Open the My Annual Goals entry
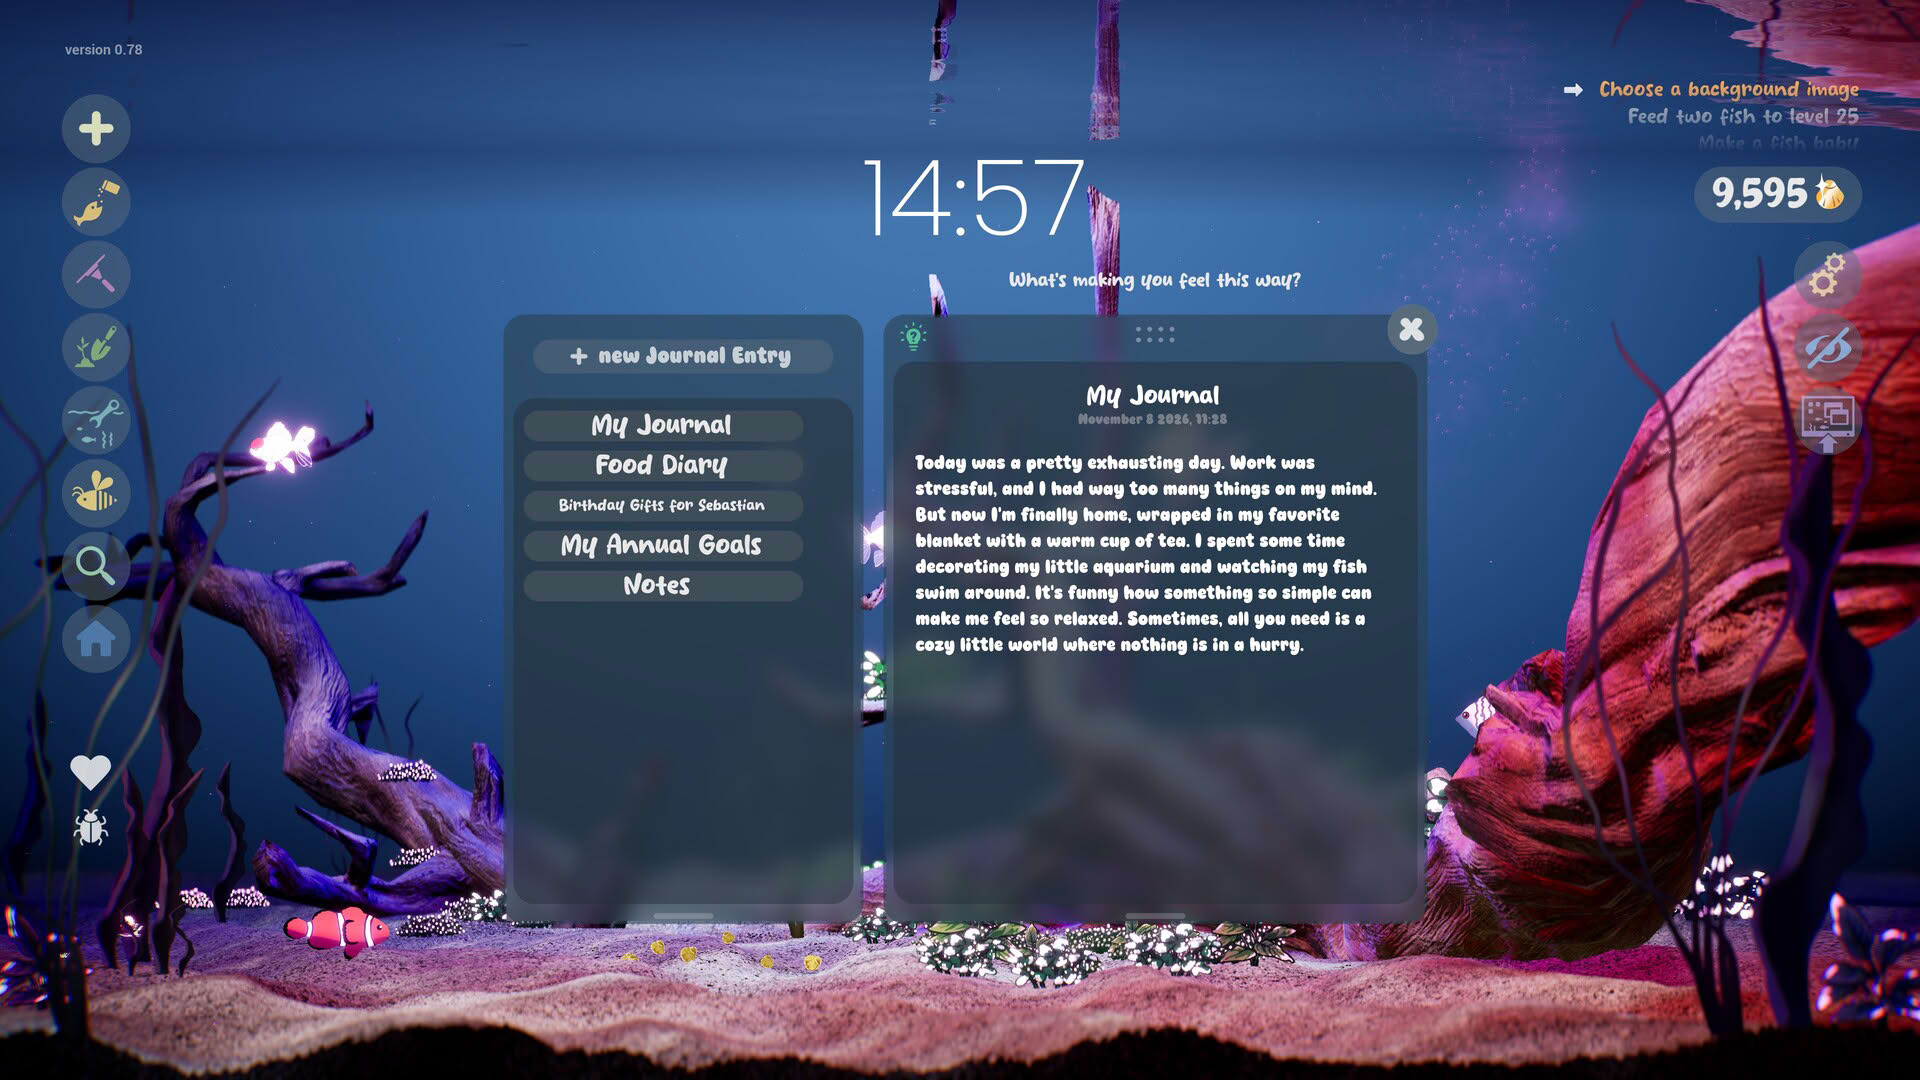This screenshot has width=1920, height=1080. click(x=662, y=545)
